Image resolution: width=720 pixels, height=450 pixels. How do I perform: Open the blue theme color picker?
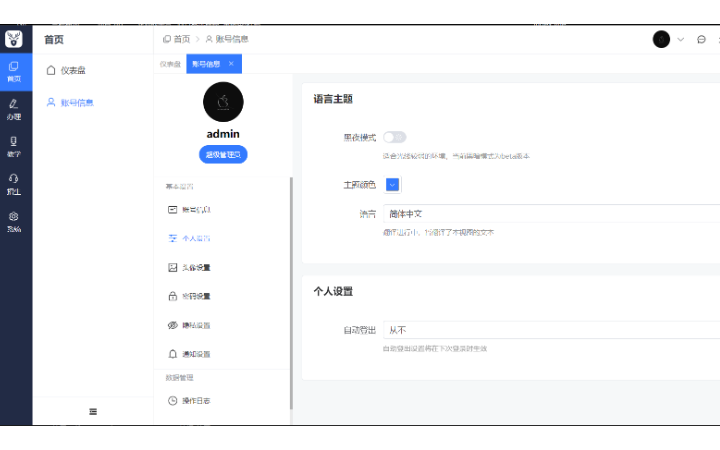[x=392, y=185]
